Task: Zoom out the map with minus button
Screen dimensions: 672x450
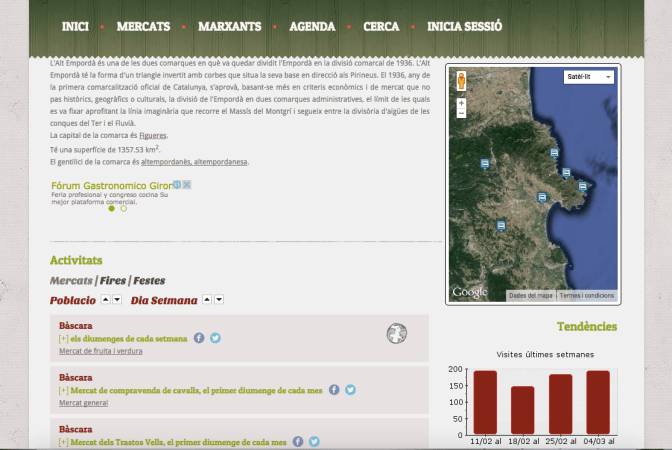Action: click(461, 114)
